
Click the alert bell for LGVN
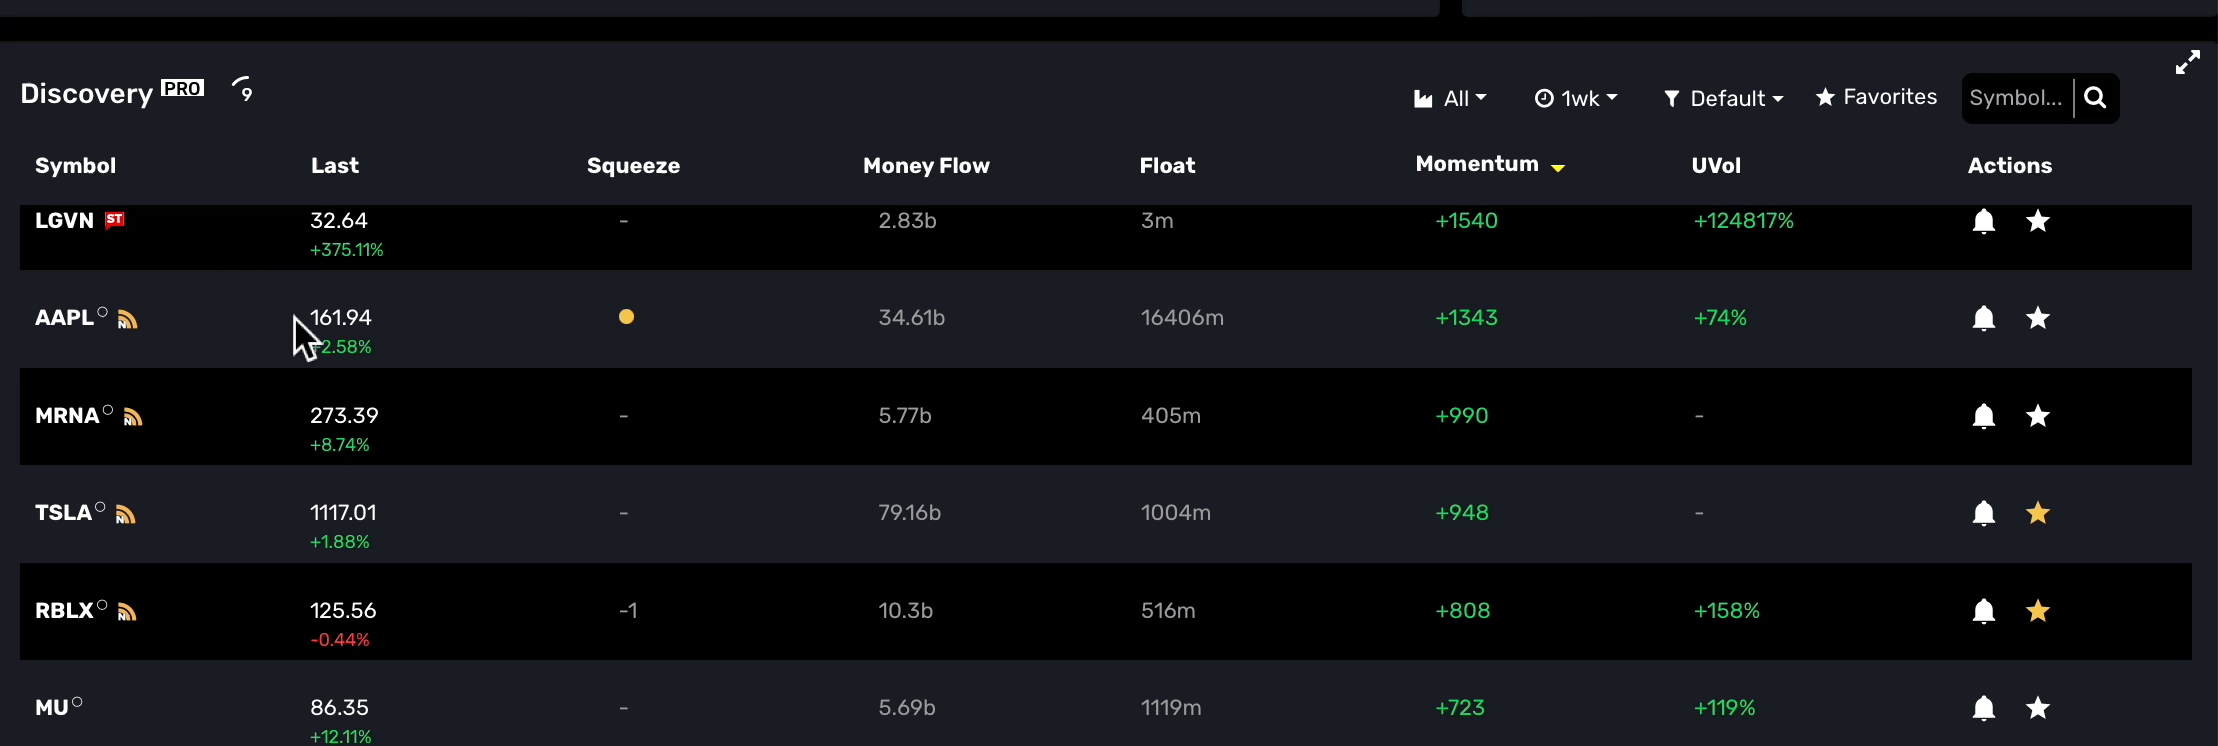pyautogui.click(x=1984, y=221)
